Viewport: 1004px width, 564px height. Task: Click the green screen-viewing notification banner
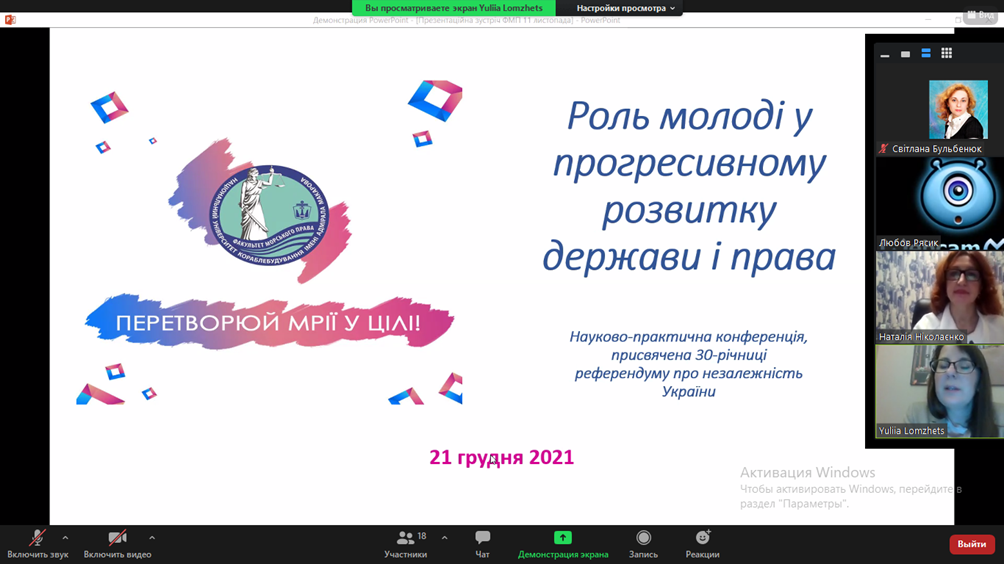pos(453,8)
